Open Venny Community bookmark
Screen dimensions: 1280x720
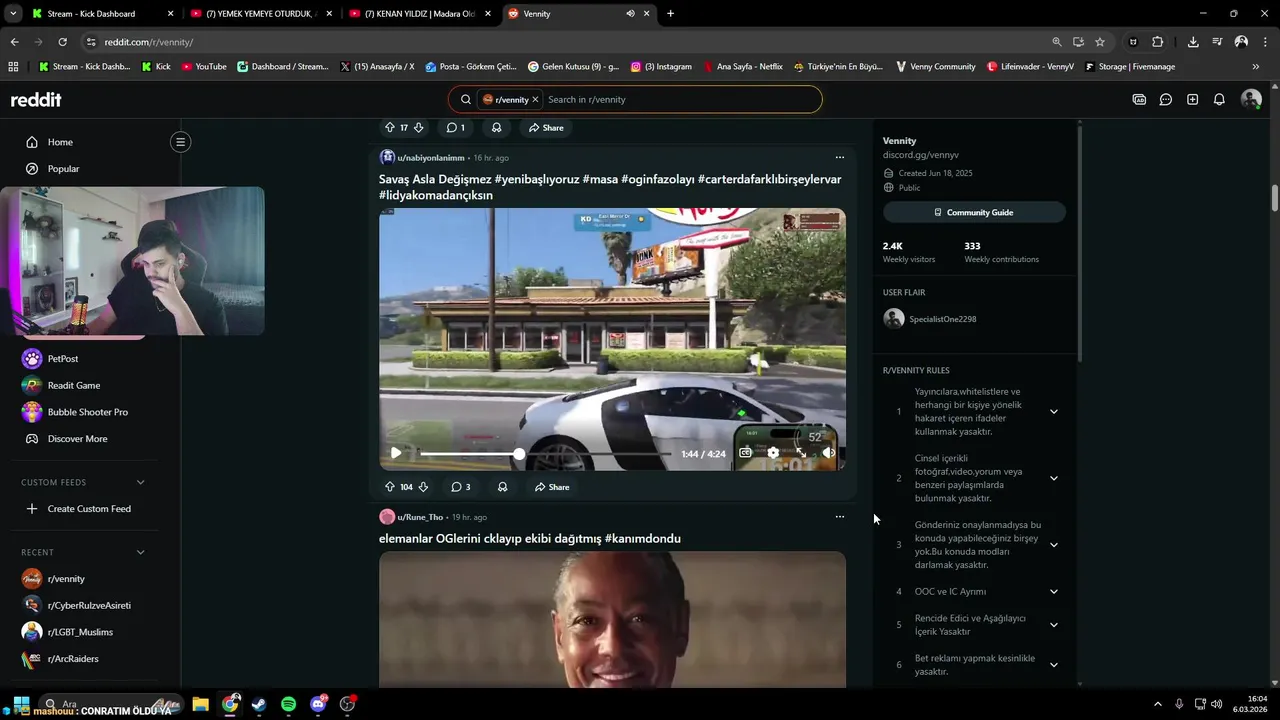(936, 67)
